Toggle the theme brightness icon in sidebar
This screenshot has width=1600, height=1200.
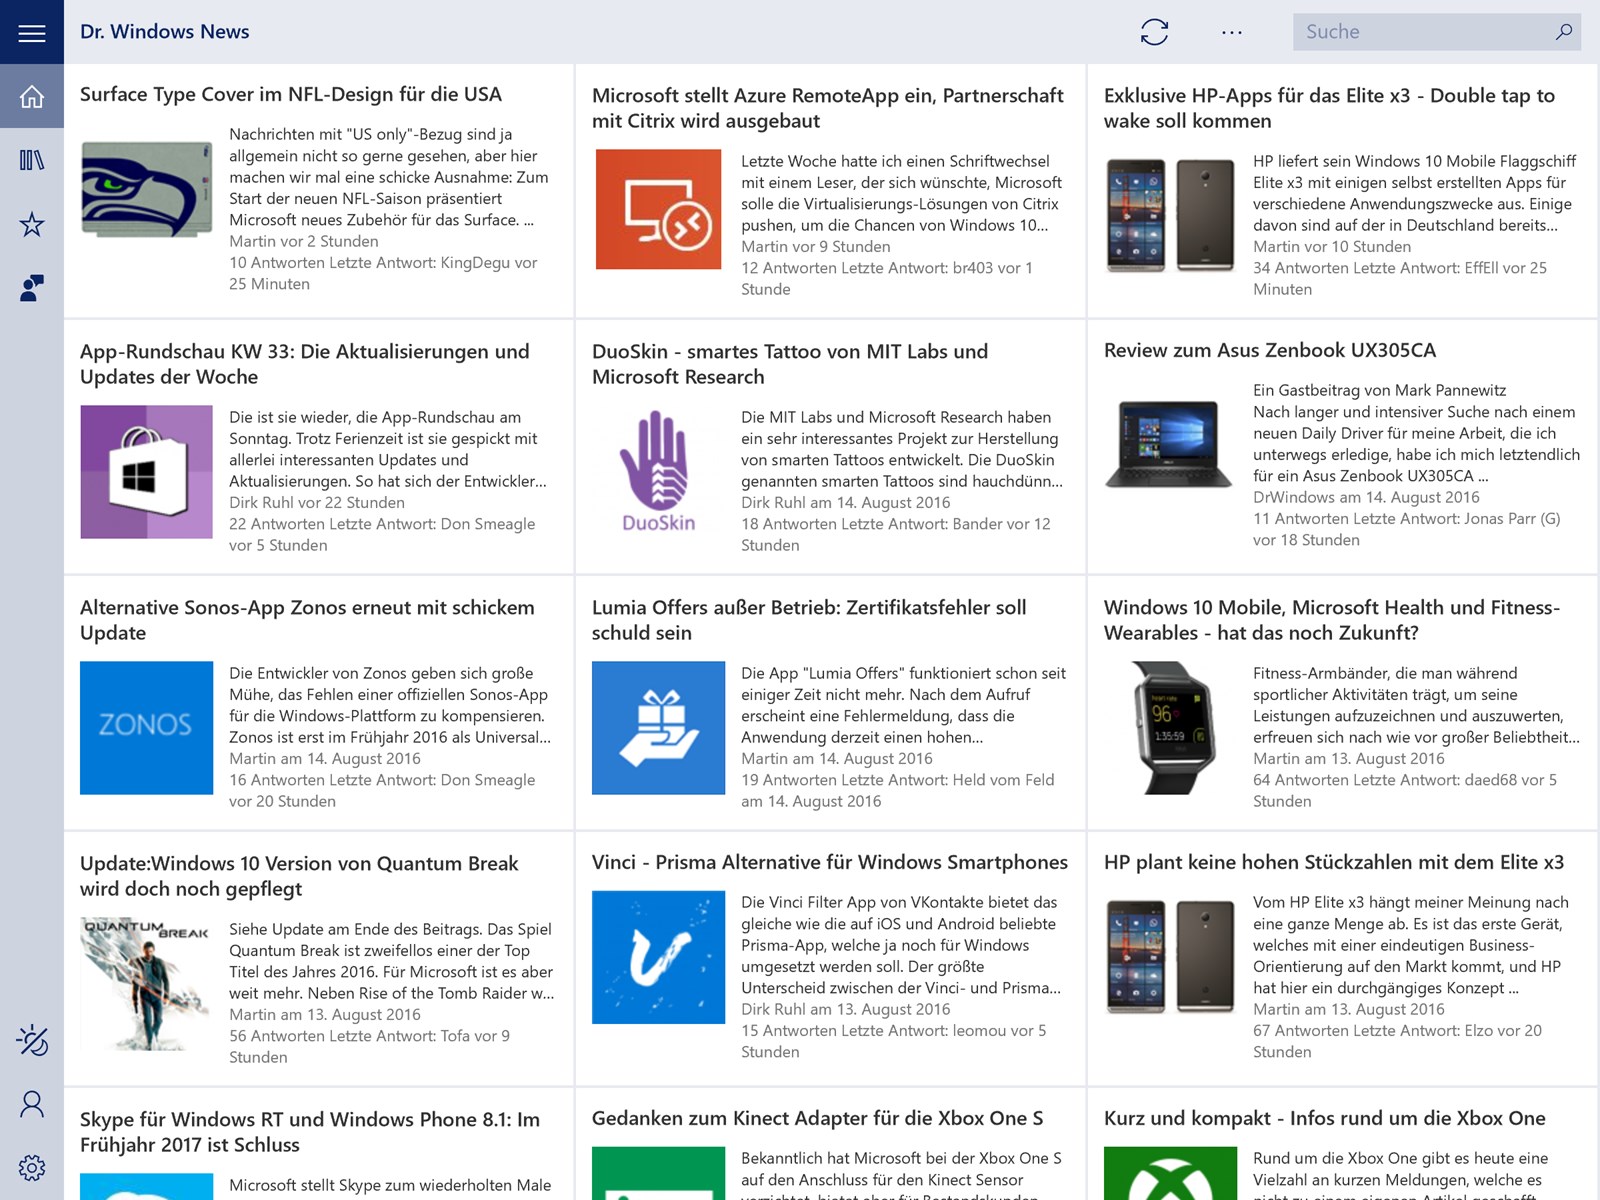[32, 1041]
